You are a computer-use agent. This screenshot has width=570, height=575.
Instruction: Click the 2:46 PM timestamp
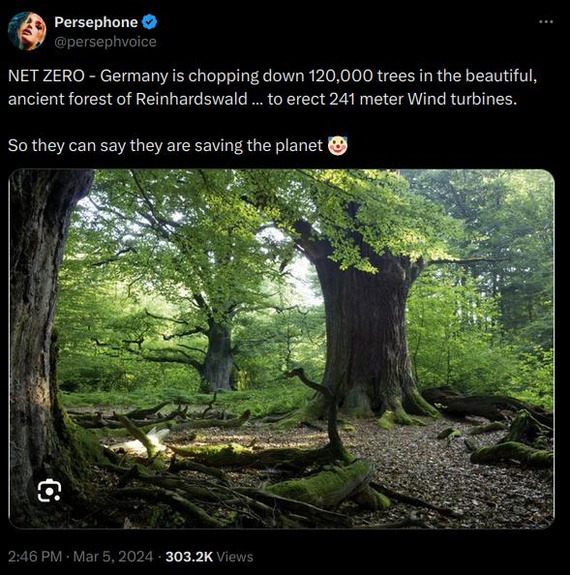click(35, 556)
